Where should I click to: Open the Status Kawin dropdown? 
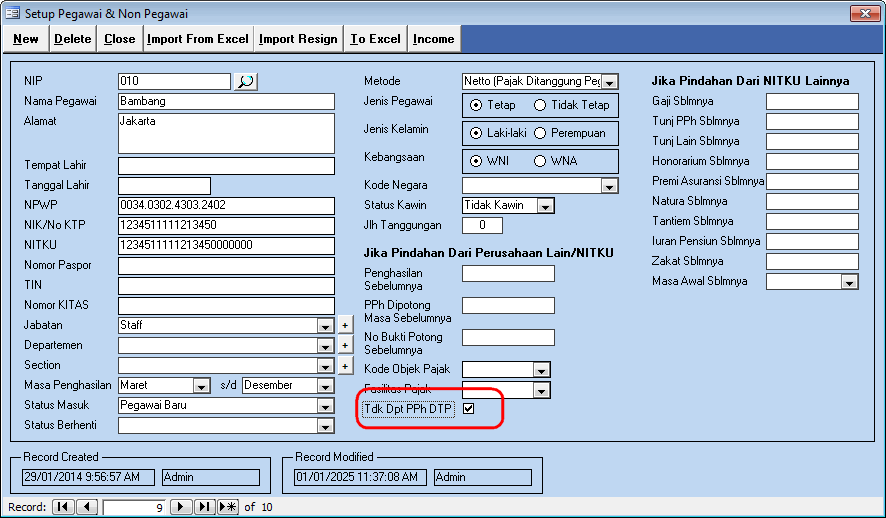point(545,205)
